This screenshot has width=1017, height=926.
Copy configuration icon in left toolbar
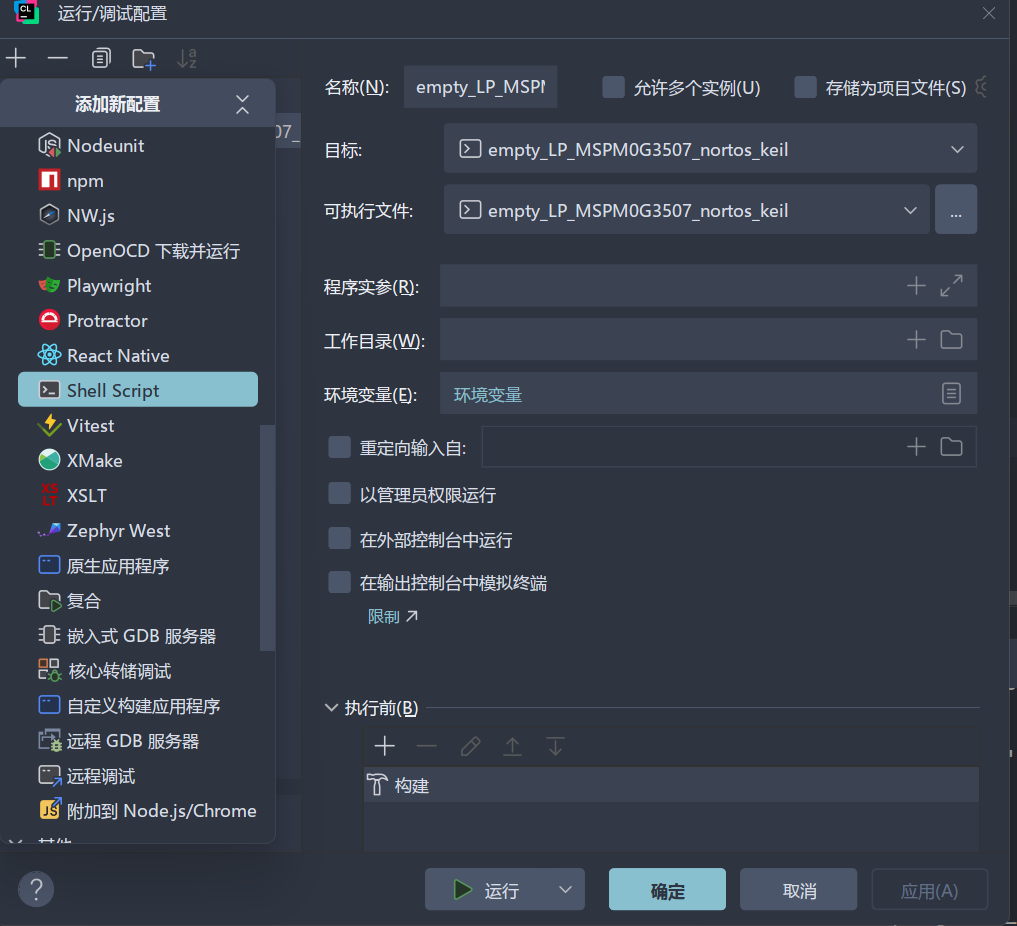point(101,58)
